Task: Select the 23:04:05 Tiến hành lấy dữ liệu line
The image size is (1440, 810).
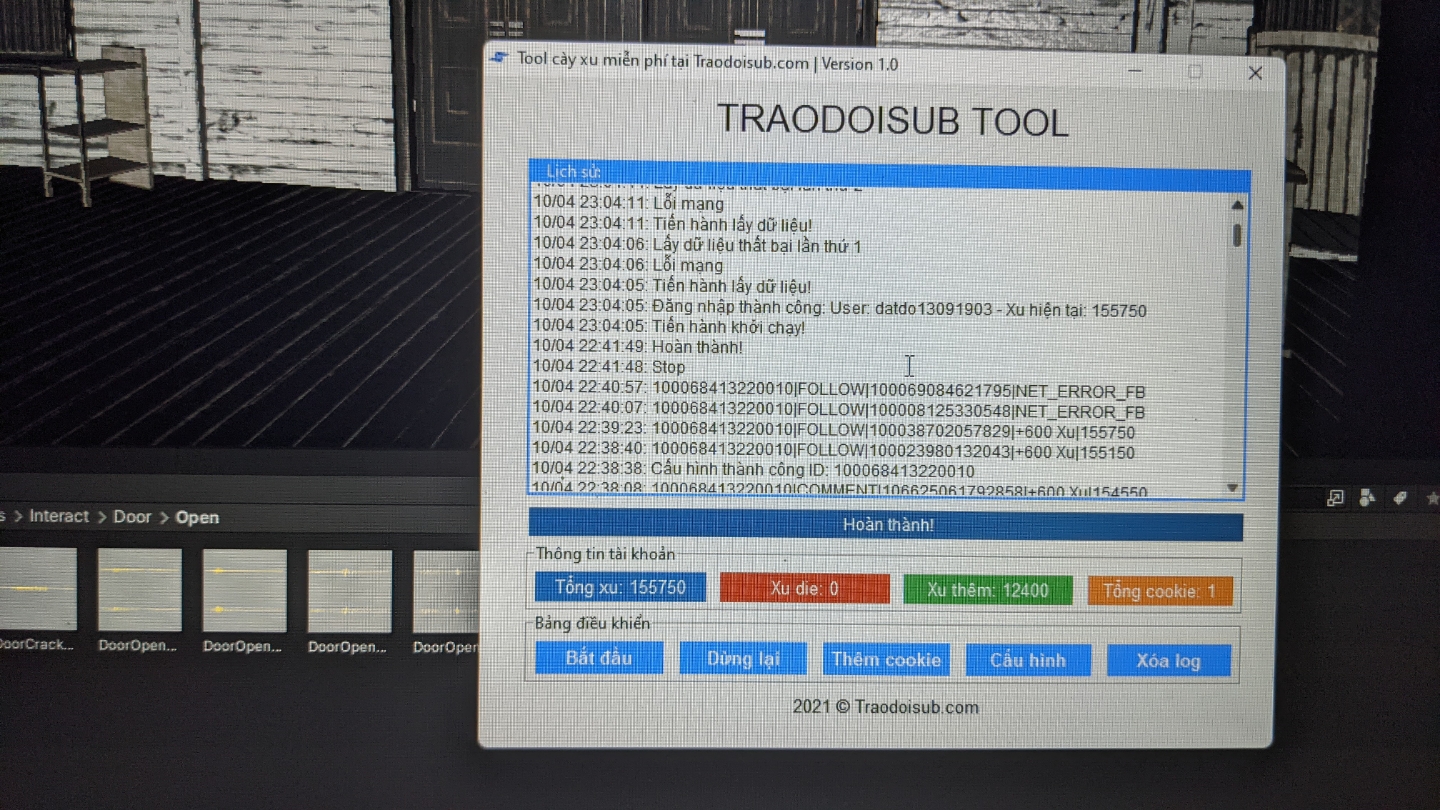Action: pyautogui.click(x=672, y=287)
